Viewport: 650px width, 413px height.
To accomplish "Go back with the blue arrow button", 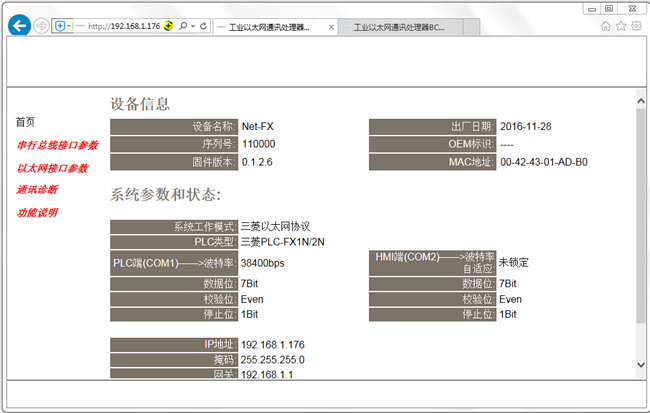I will (19, 26).
